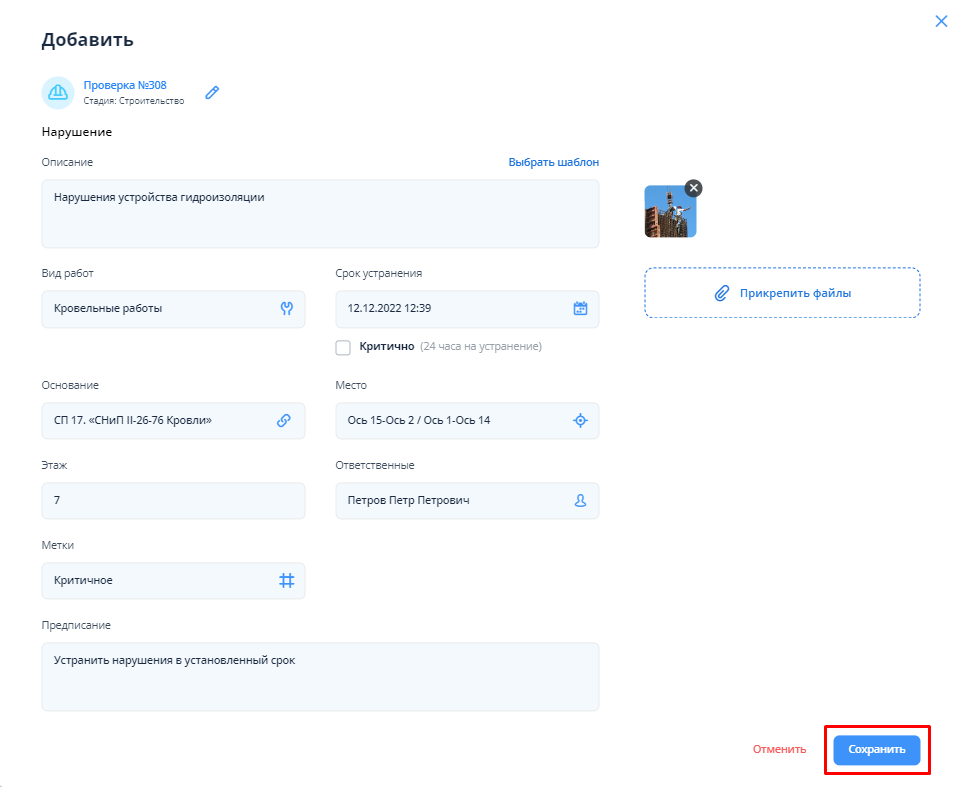Click the wrench icon in Вид работ field

click(x=286, y=309)
